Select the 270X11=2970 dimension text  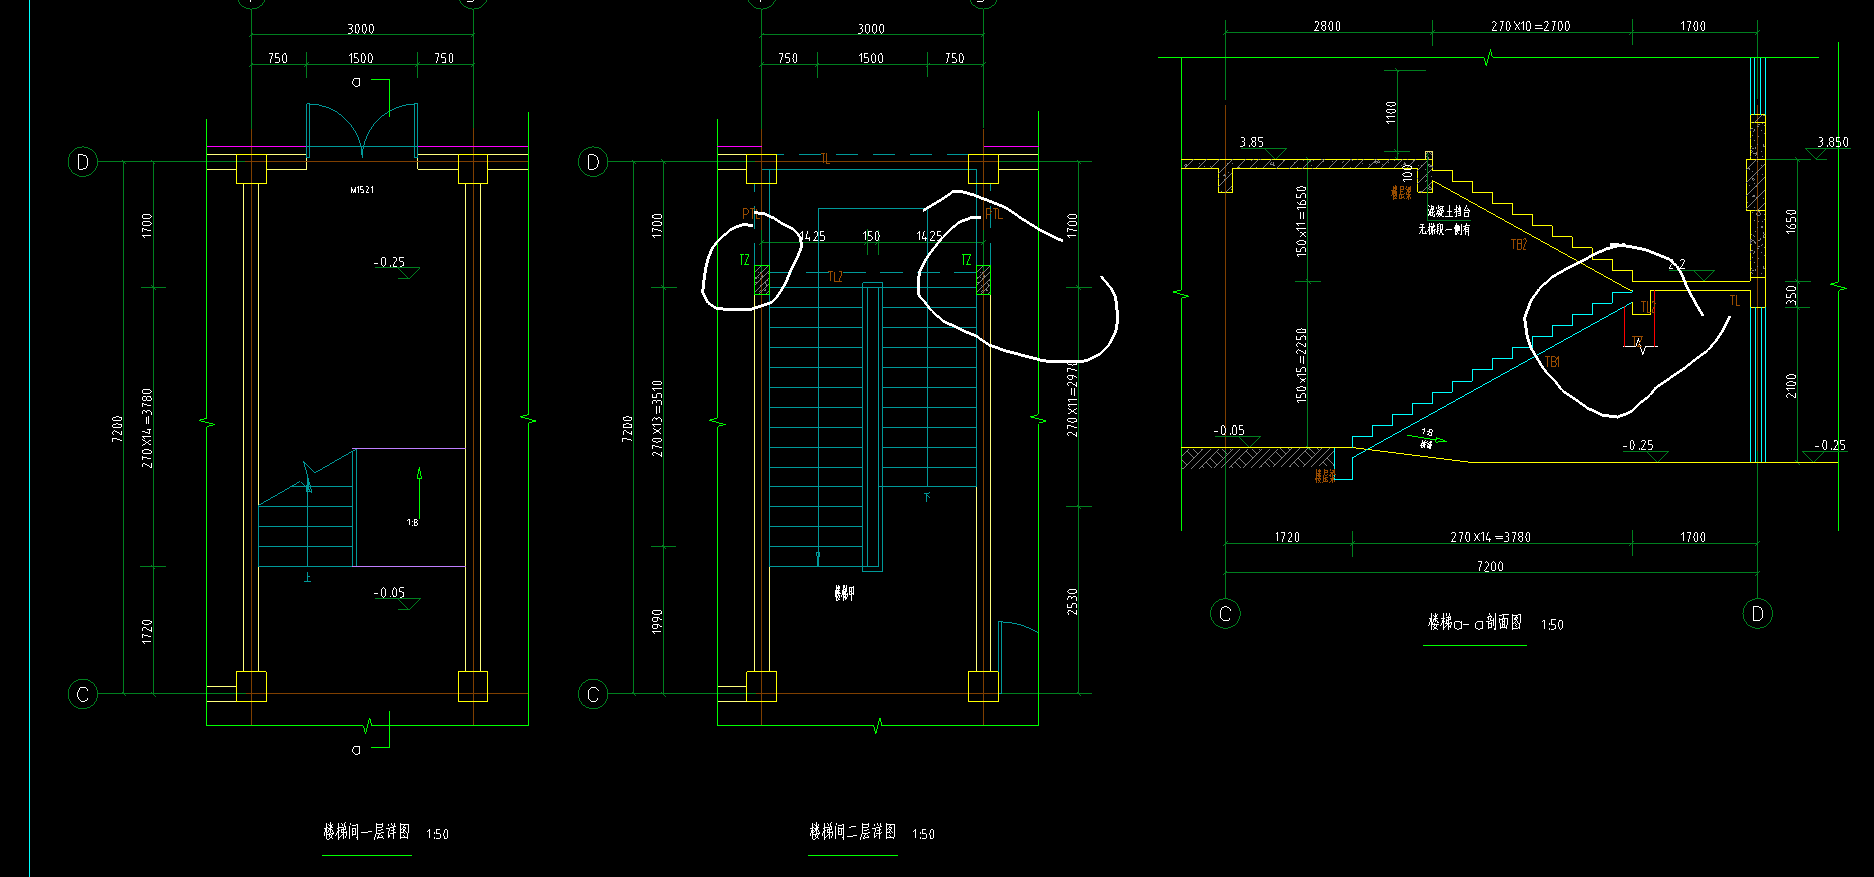click(1072, 398)
